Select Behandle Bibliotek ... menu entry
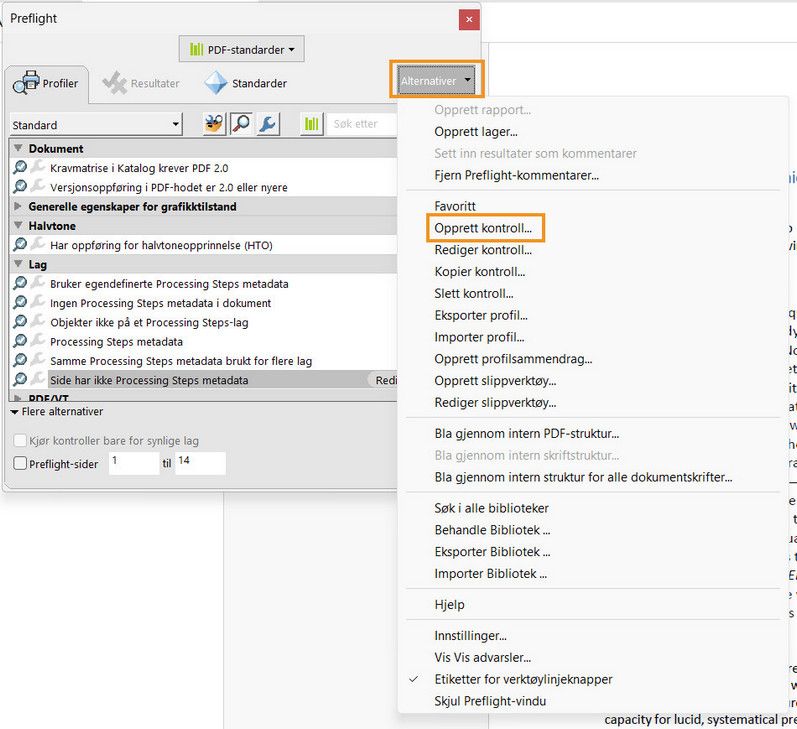This screenshot has height=729, width=797. [492, 530]
